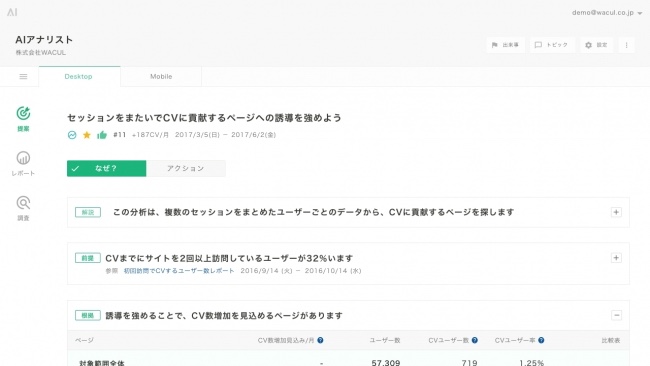Screen dimensions: 650x366
Task: Click help icon beside CV数増加見込み/月
Action: pyautogui.click(x=320, y=340)
